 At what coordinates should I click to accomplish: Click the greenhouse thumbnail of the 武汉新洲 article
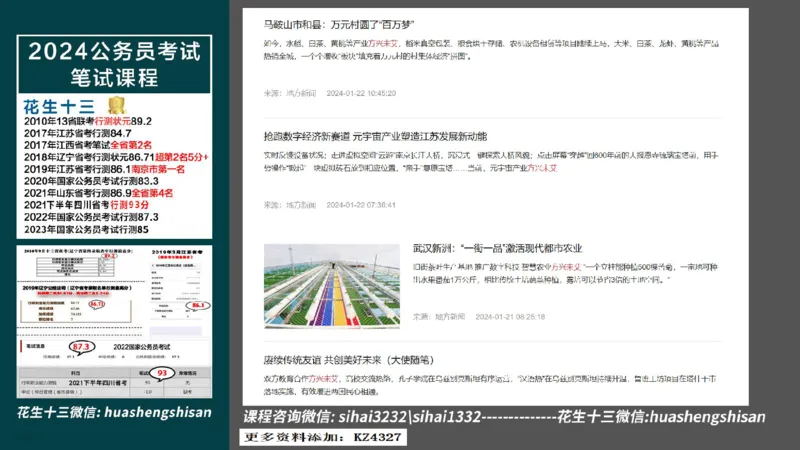pyautogui.click(x=332, y=286)
